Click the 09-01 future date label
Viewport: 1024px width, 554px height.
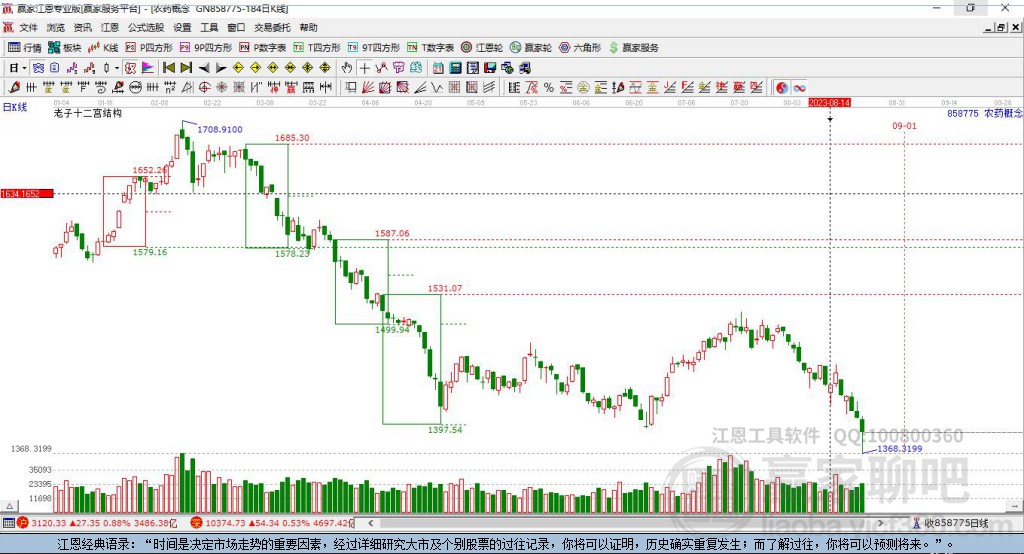tap(904, 125)
